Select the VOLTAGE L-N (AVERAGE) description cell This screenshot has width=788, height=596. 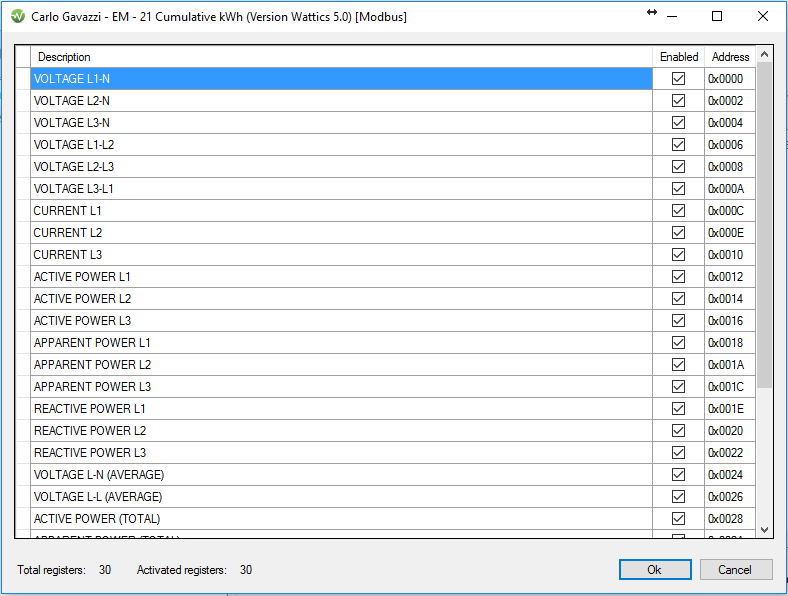pyautogui.click(x=342, y=474)
